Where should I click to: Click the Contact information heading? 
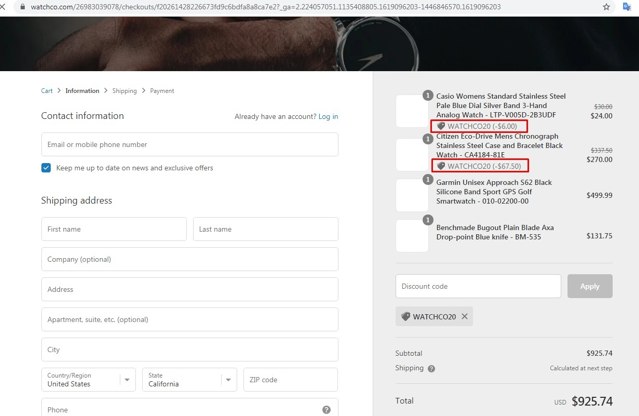tap(82, 116)
